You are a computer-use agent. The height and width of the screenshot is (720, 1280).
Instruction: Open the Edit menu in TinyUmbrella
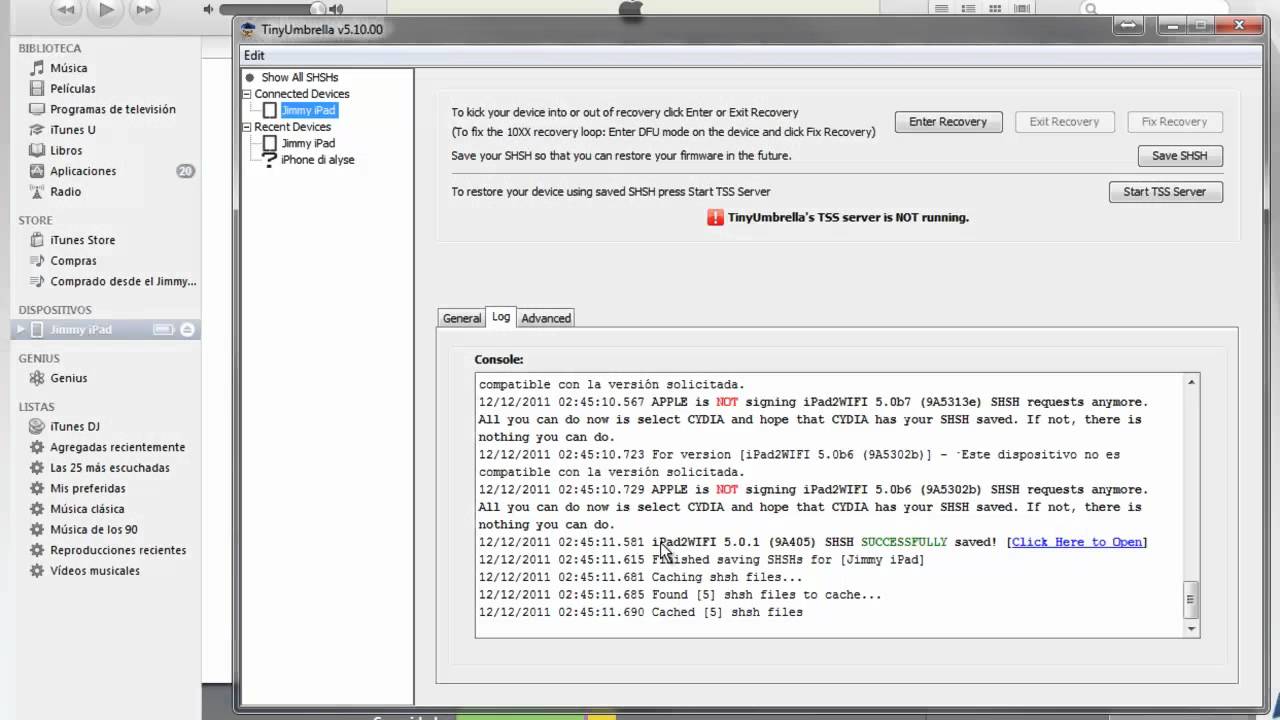pos(254,56)
